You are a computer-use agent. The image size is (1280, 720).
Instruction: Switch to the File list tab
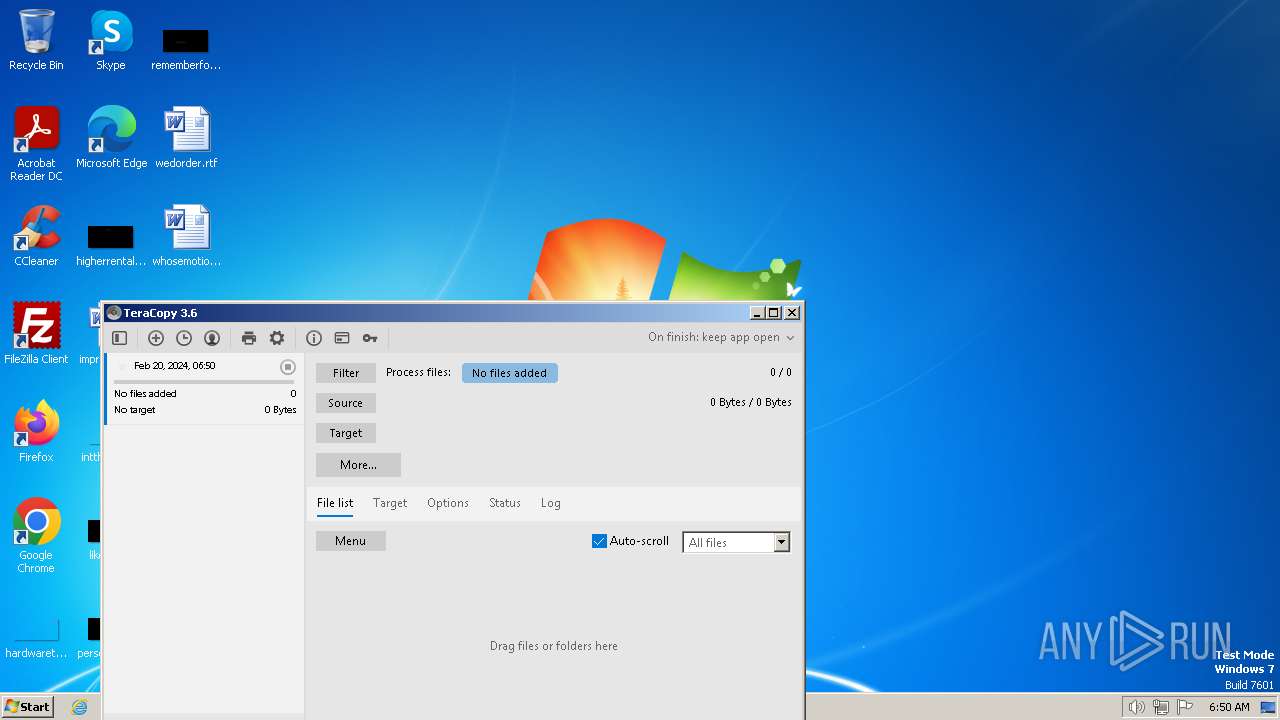click(x=335, y=503)
